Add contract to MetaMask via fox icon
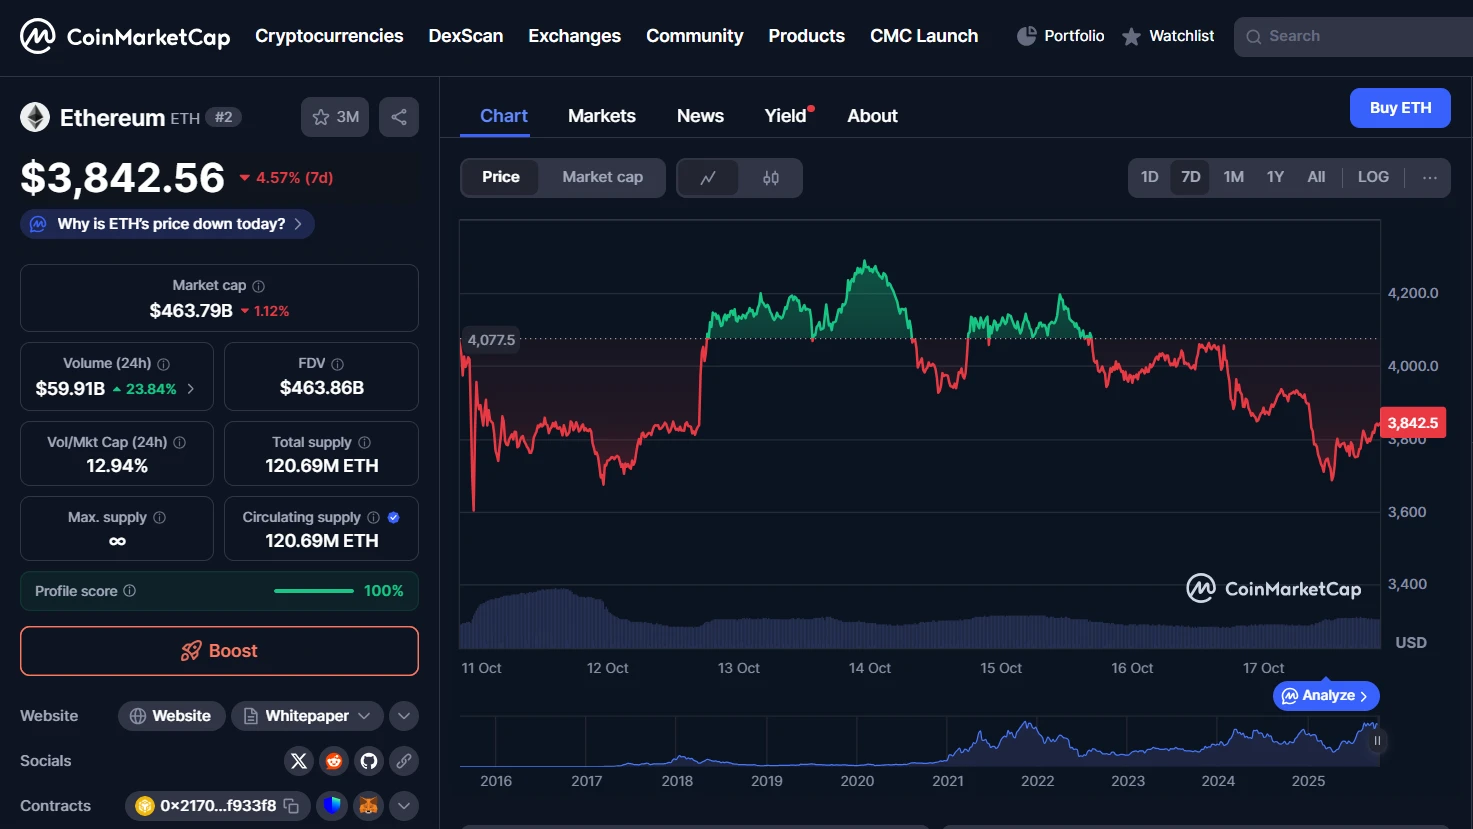1473x829 pixels. [369, 806]
